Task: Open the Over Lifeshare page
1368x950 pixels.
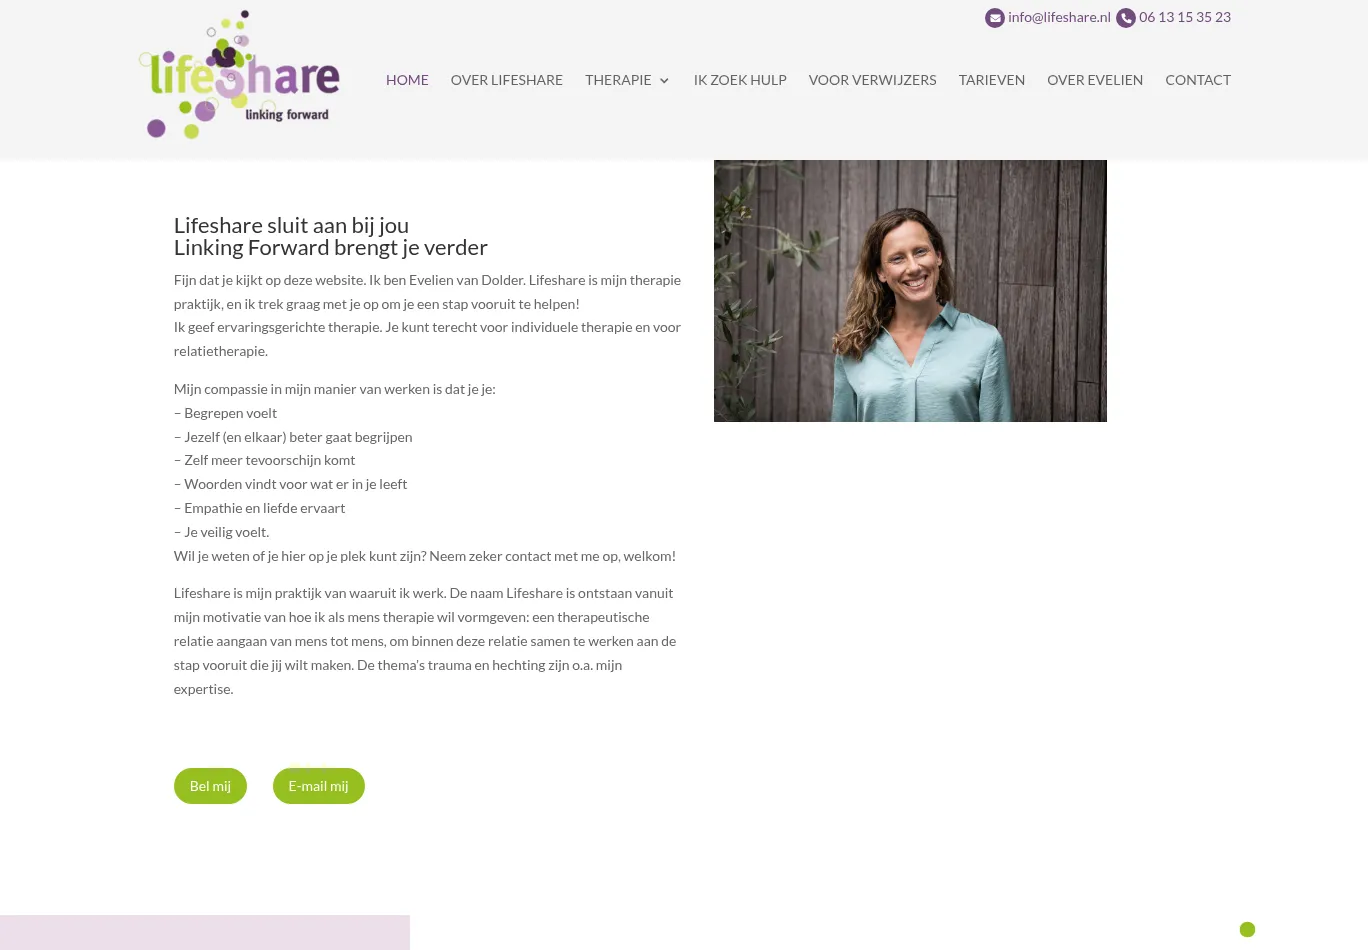Action: pos(507,80)
